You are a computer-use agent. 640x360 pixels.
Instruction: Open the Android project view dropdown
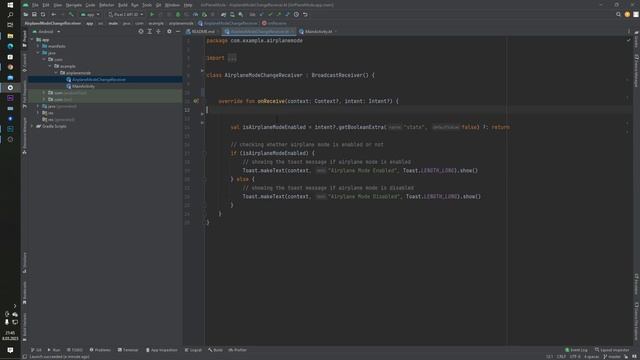[46, 31]
